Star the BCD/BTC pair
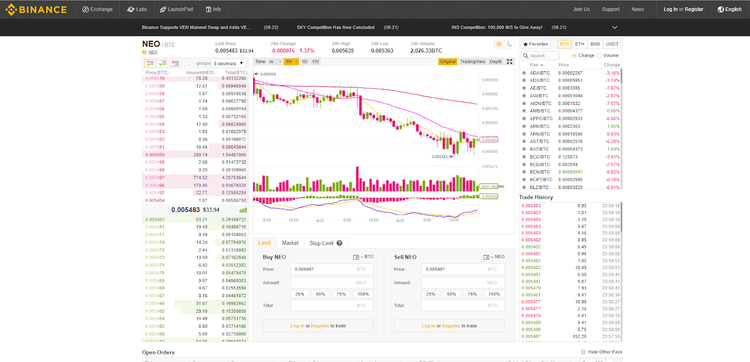This screenshot has width=750, height=362. click(524, 165)
